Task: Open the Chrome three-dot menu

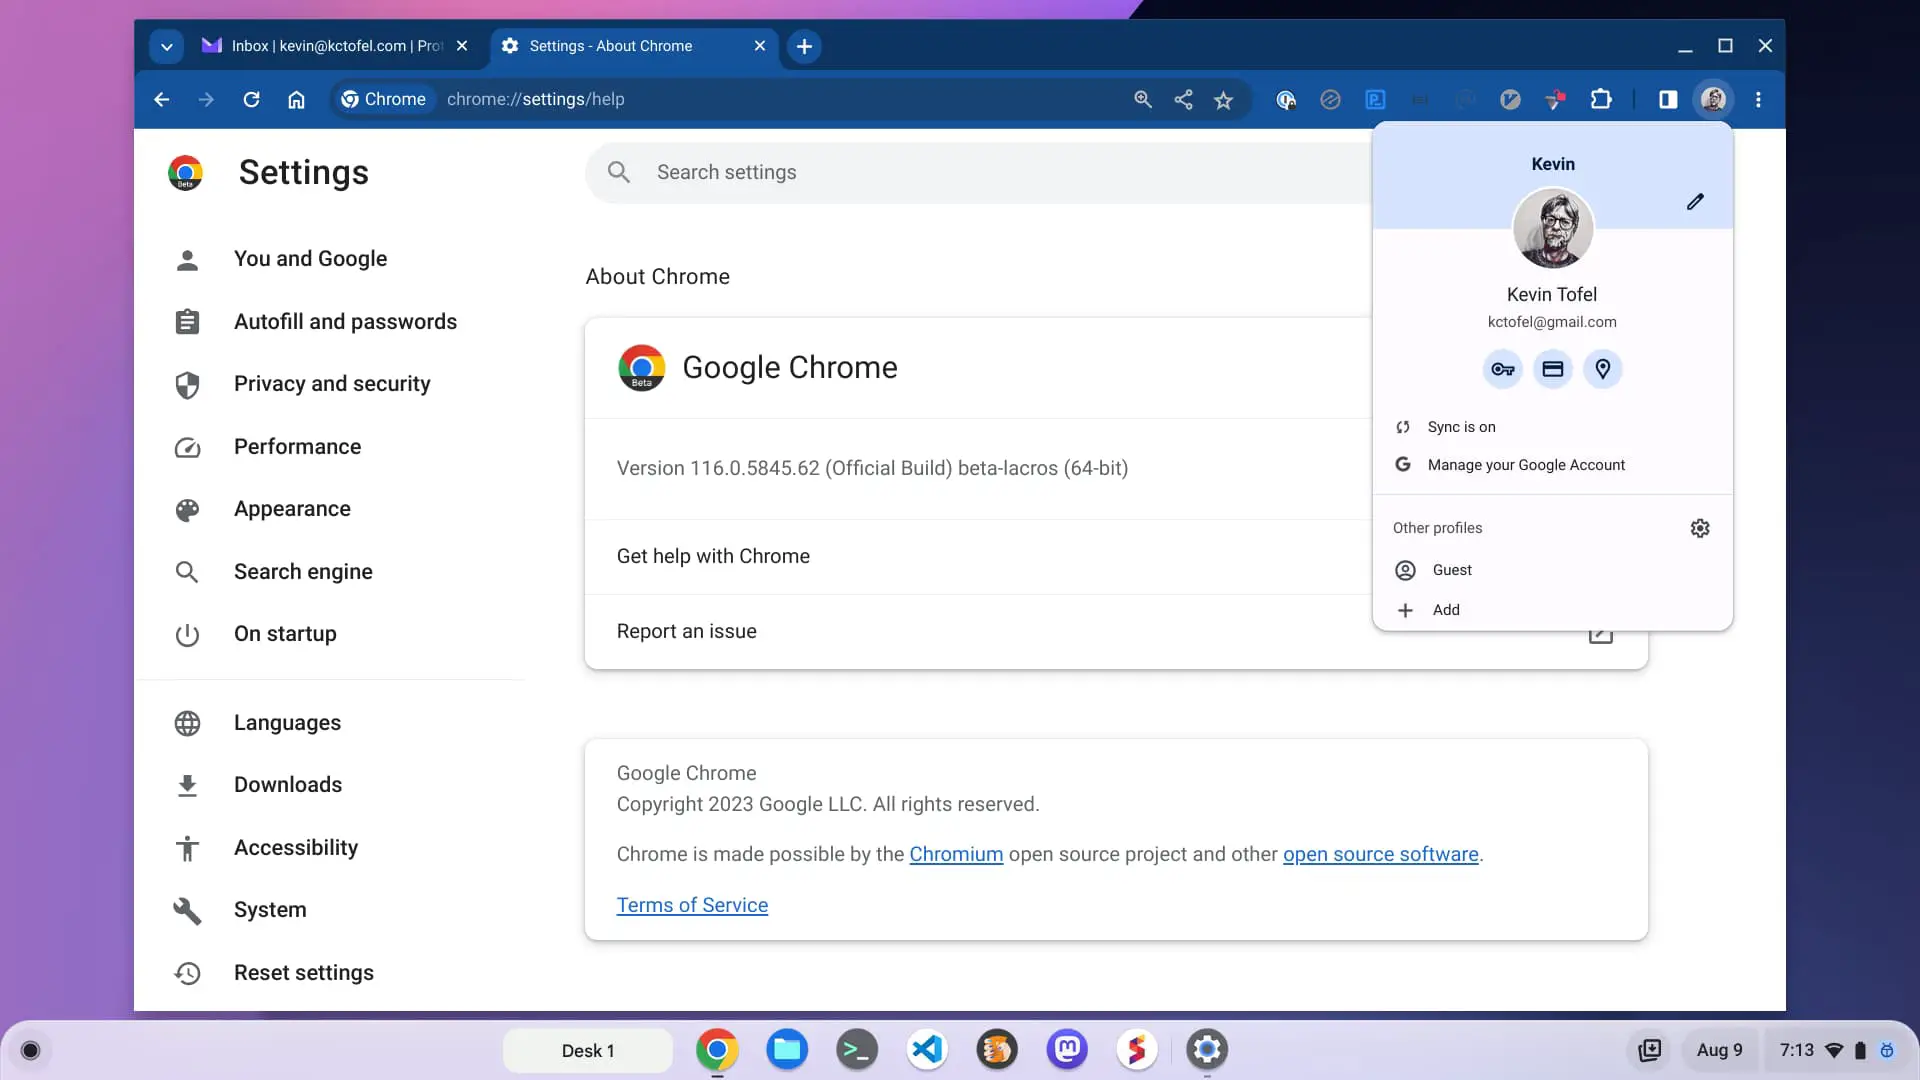Action: [x=1758, y=99]
